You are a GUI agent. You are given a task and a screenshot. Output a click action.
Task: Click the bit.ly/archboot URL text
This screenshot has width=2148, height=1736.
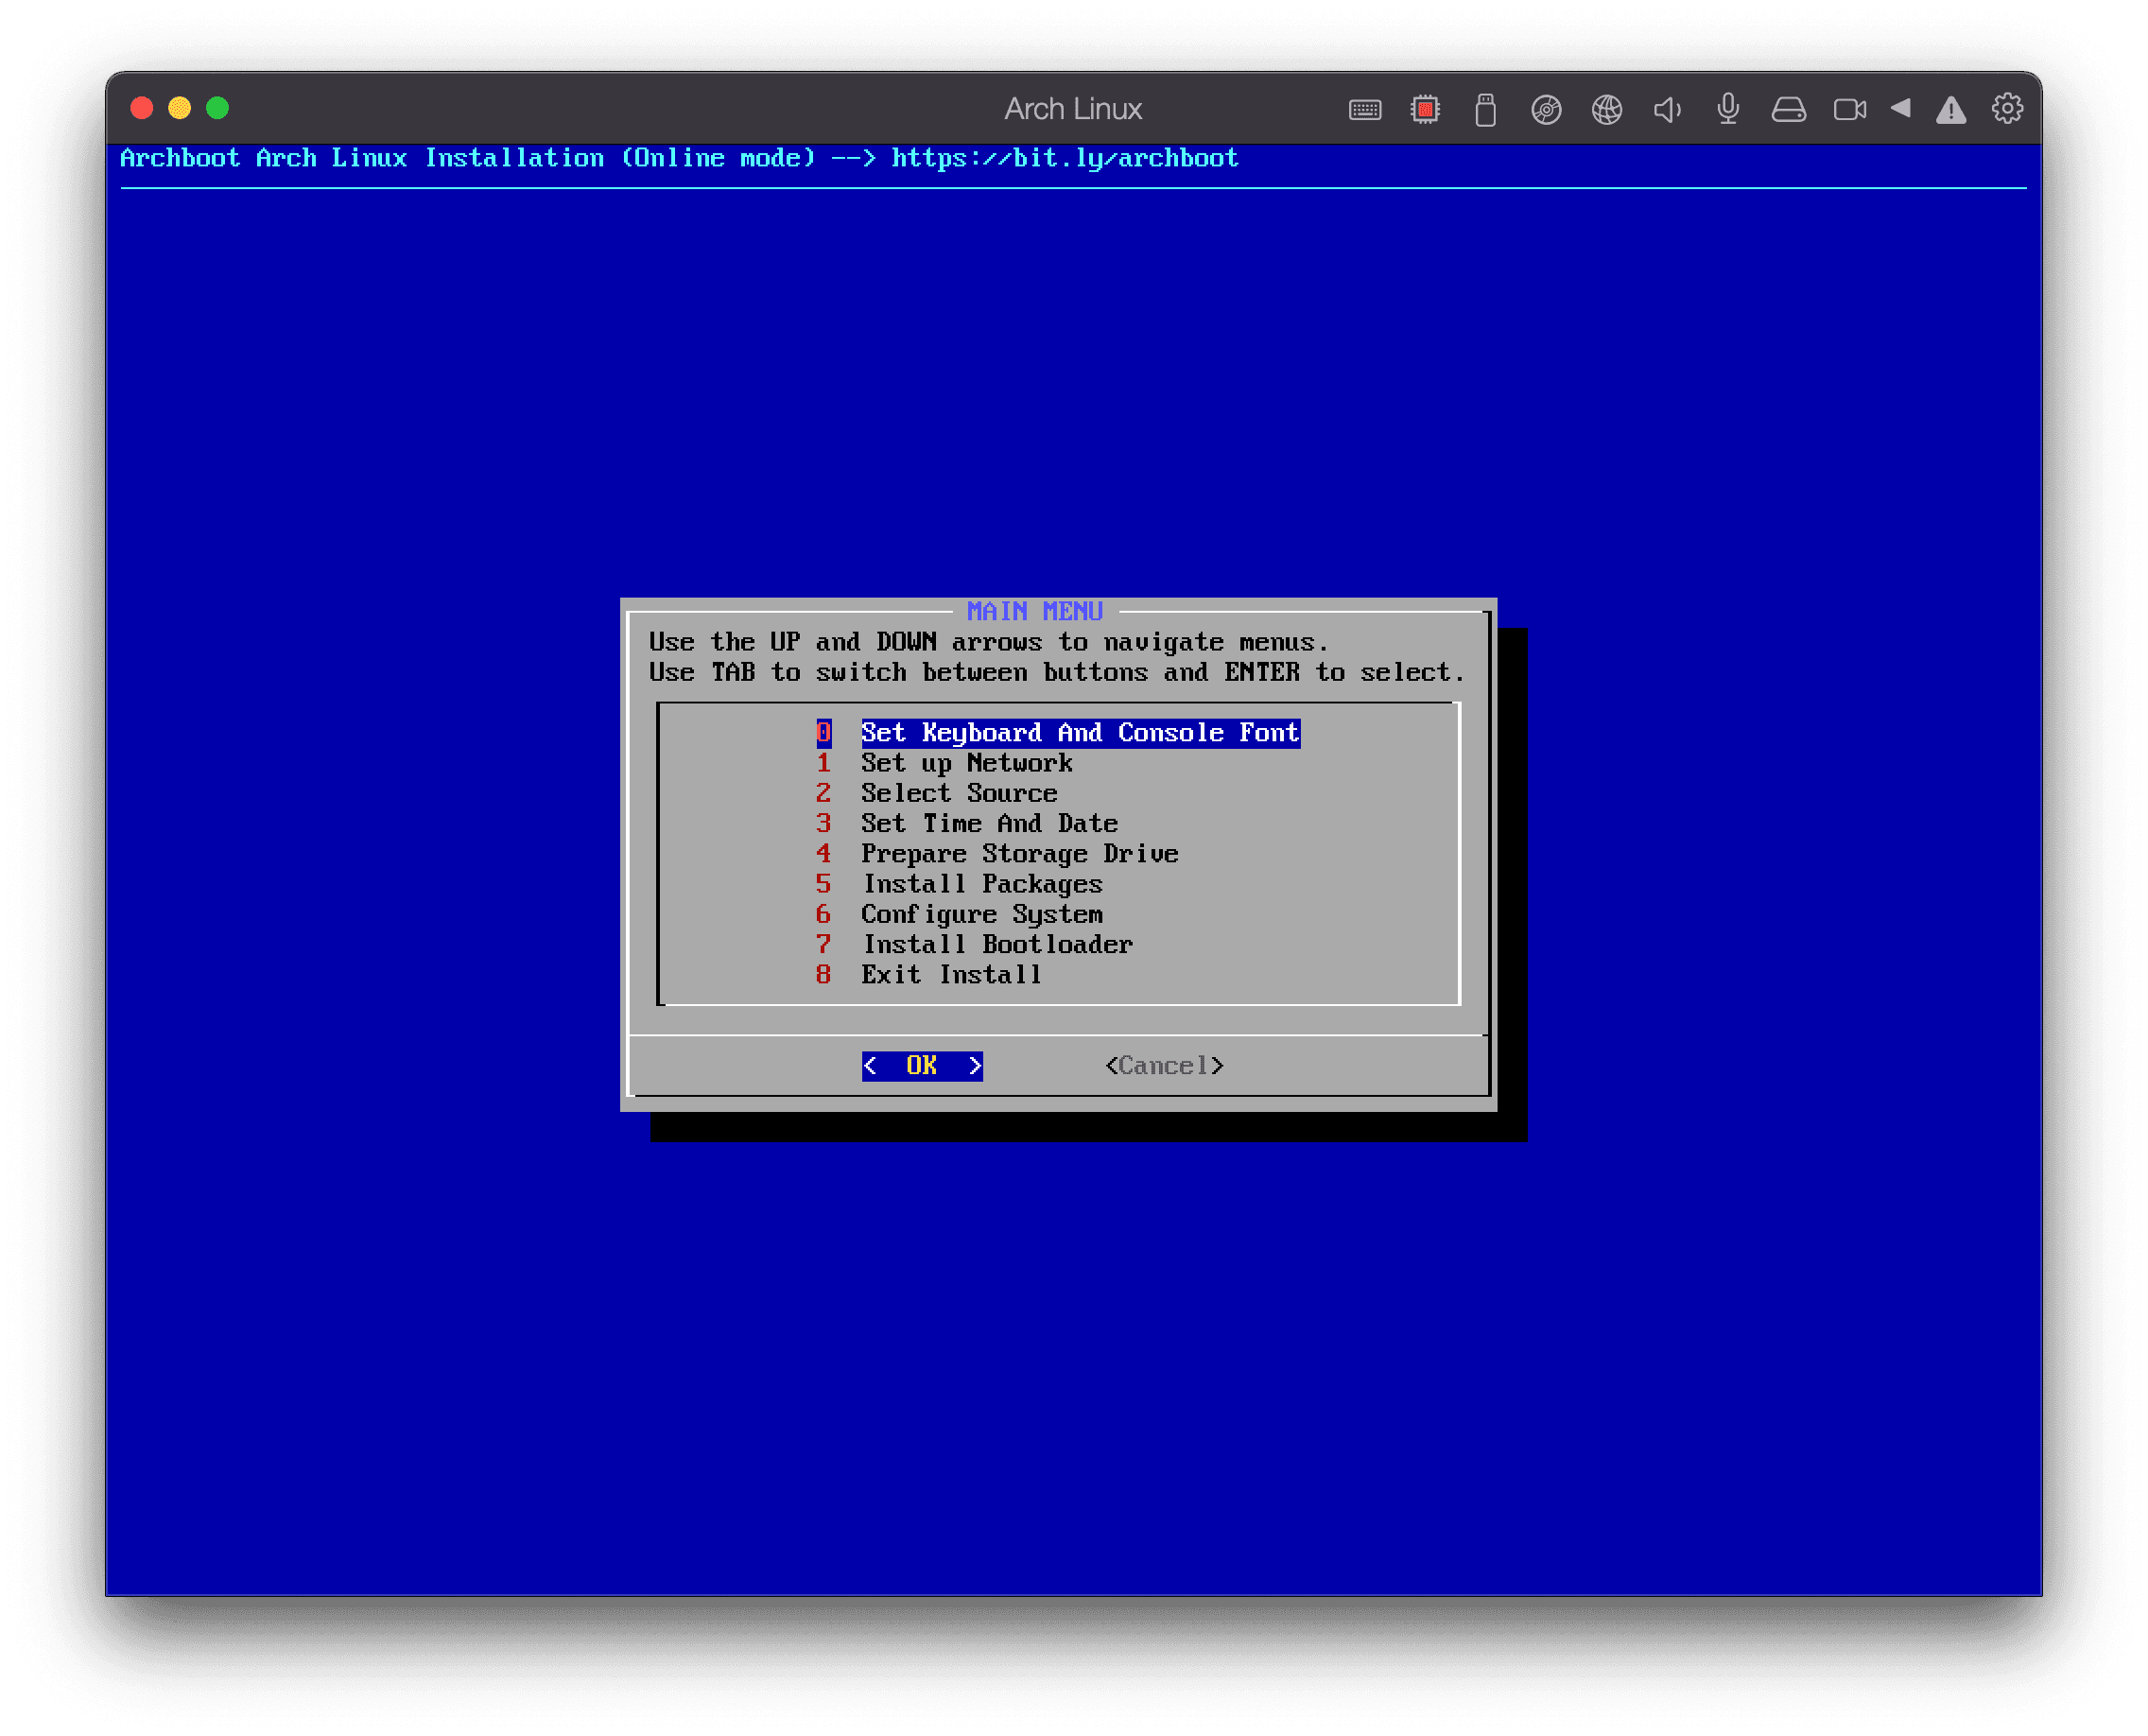[x=1065, y=158]
